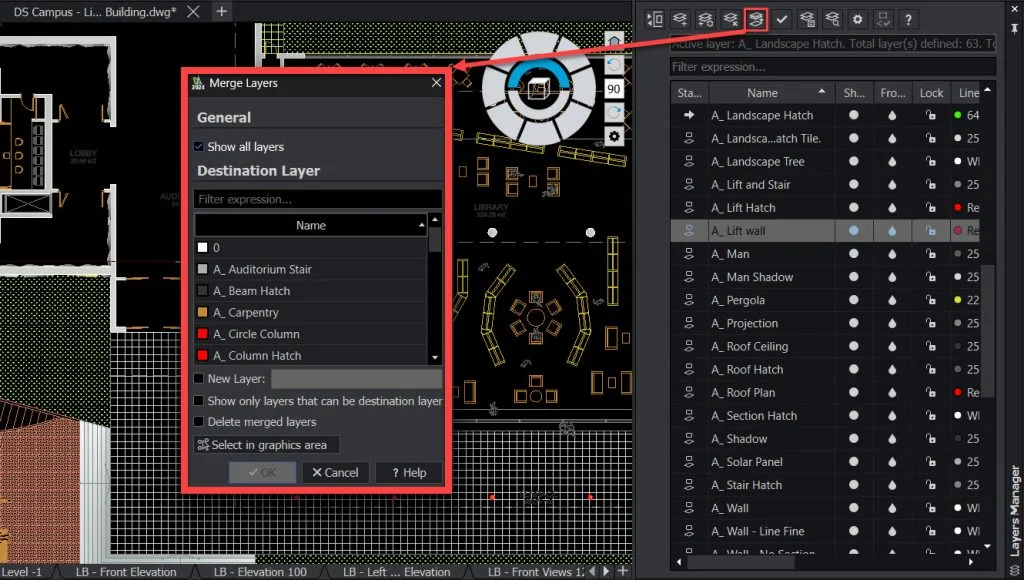Click the Delete Layer icon with x mark
The height and width of the screenshot is (580, 1024).
[731, 19]
